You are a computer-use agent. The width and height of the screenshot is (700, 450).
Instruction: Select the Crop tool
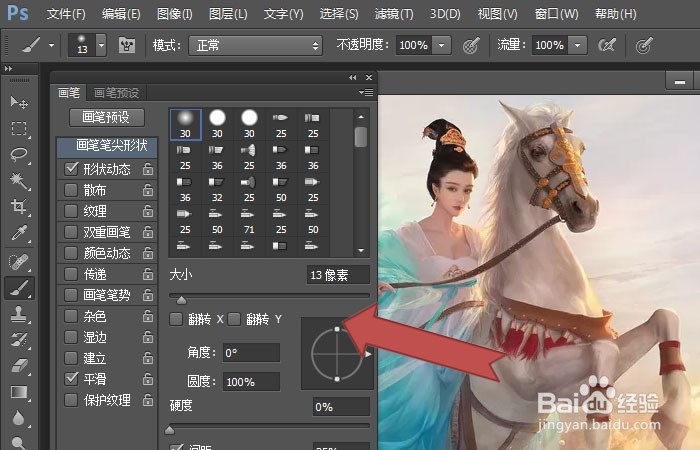(x=19, y=206)
